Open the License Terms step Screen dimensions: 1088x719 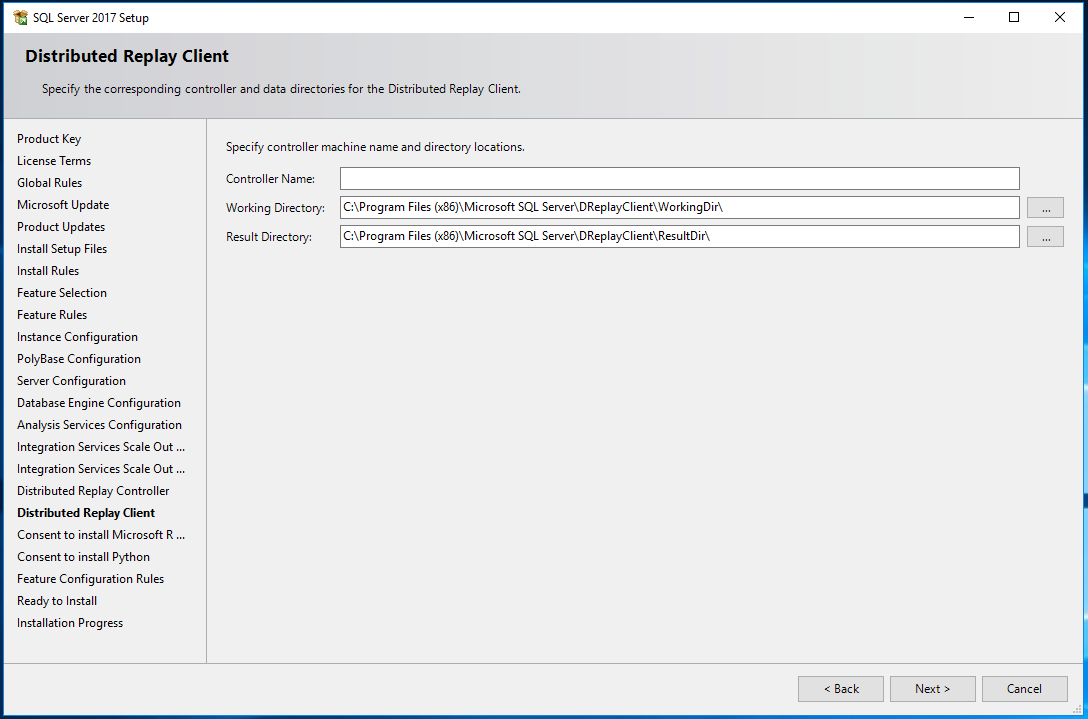coord(54,161)
